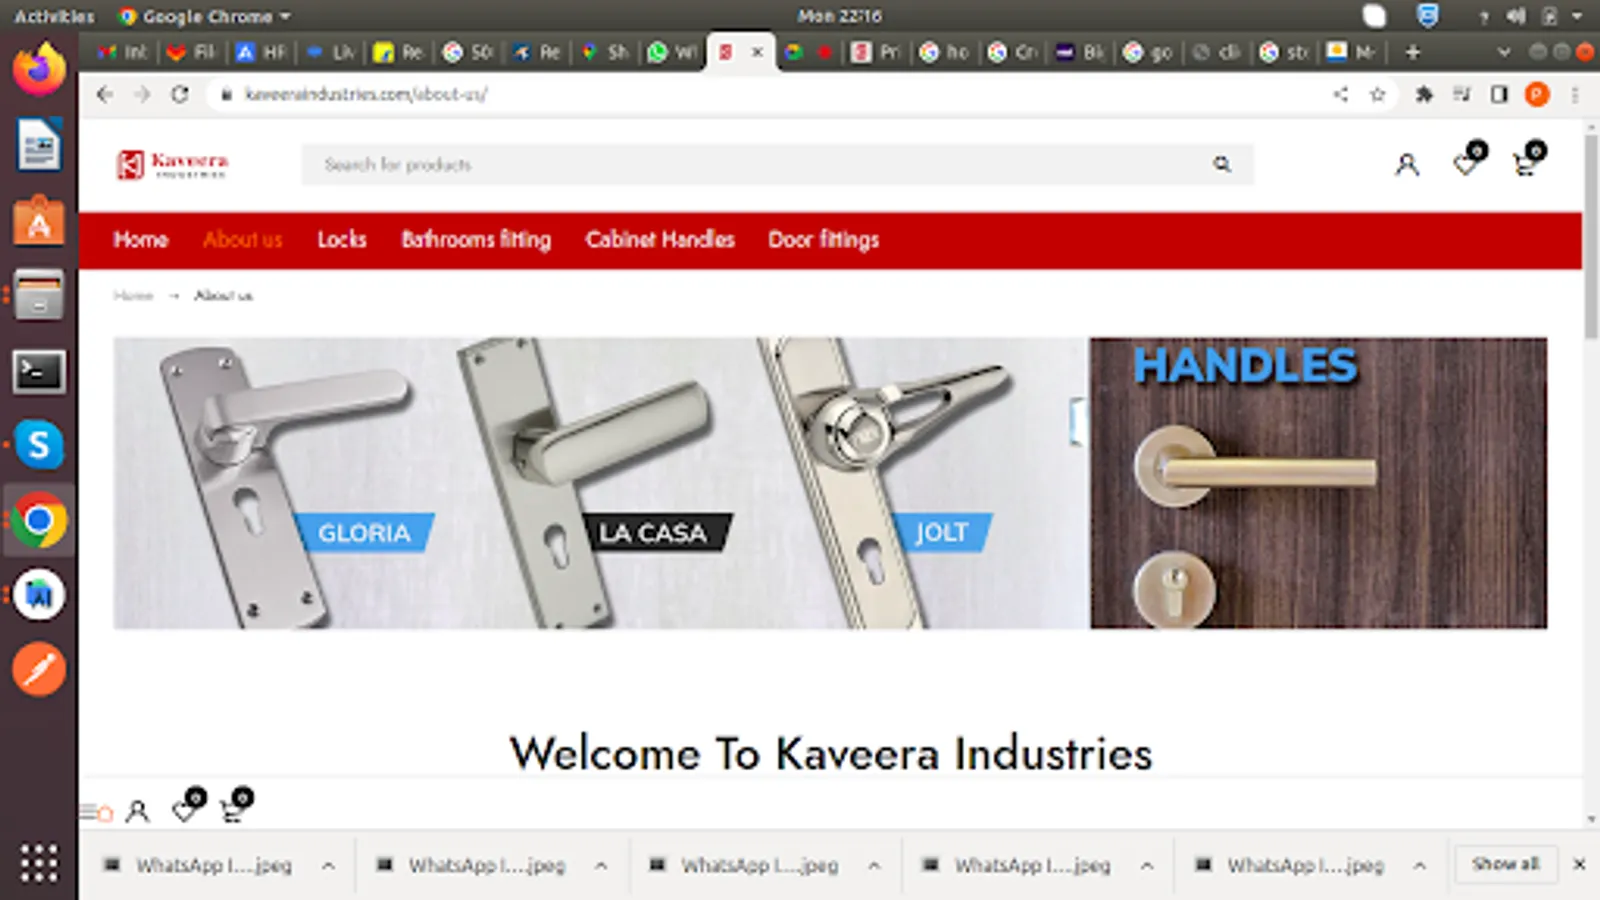The width and height of the screenshot is (1600, 900).
Task: Open a new Chrome tab with the plus button
Action: pyautogui.click(x=1413, y=52)
